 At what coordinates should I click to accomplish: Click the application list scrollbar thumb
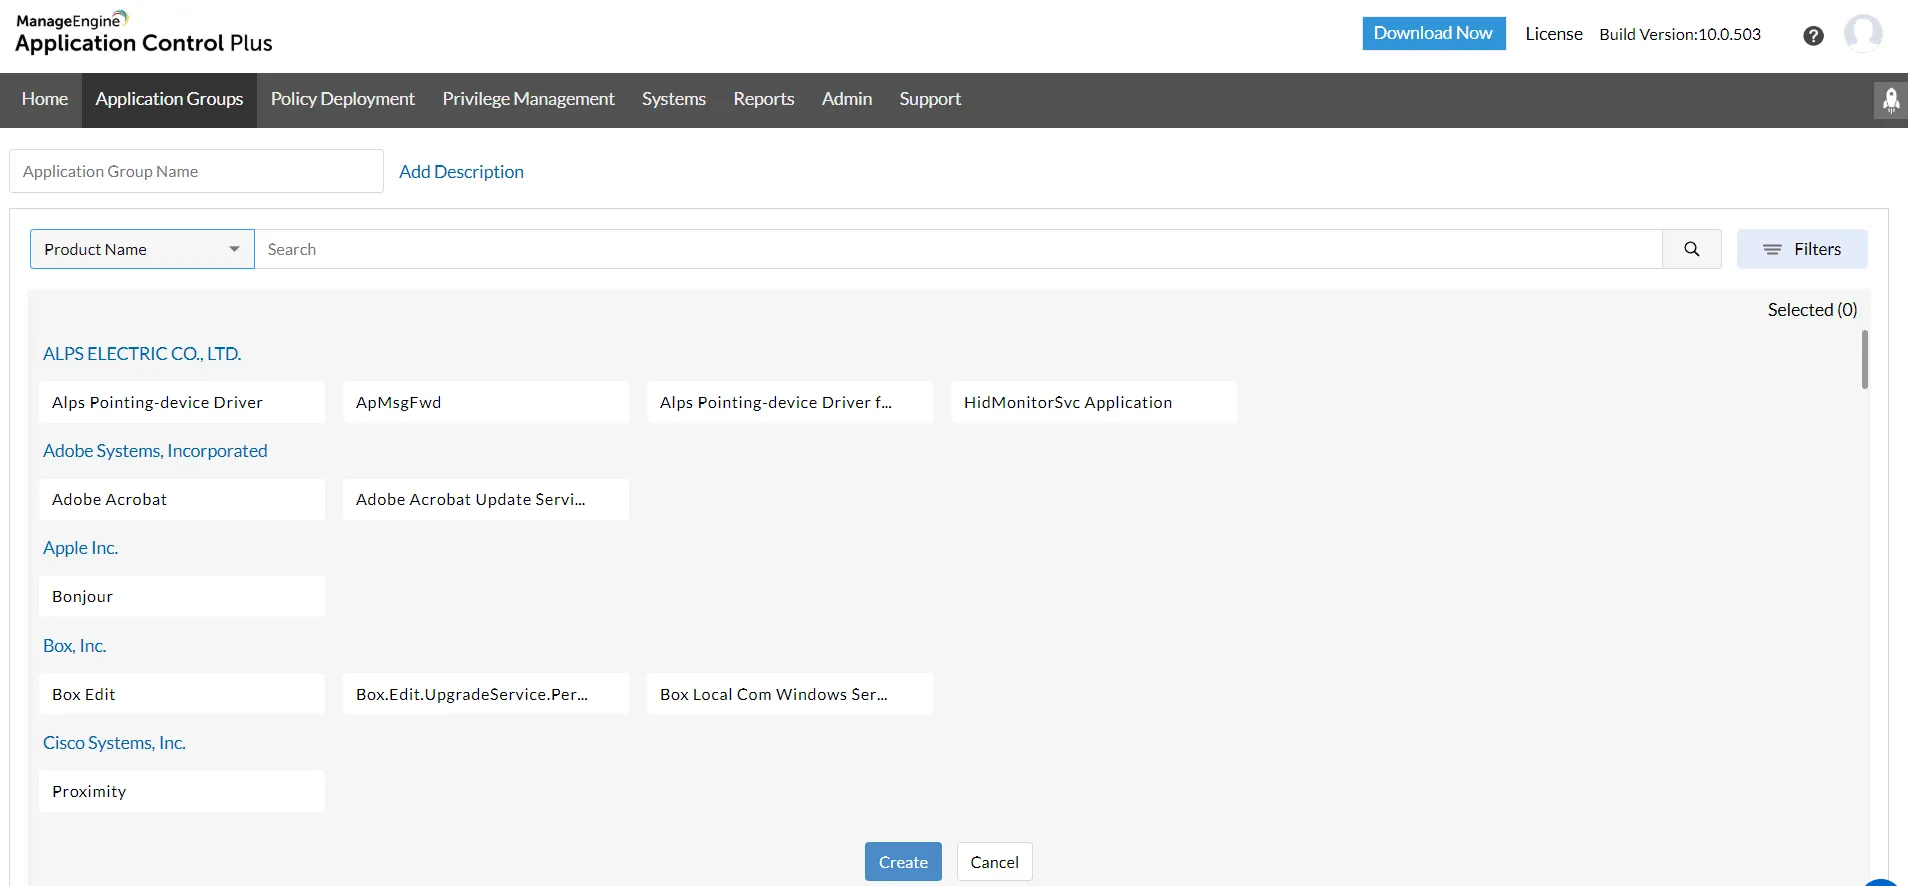tap(1864, 359)
